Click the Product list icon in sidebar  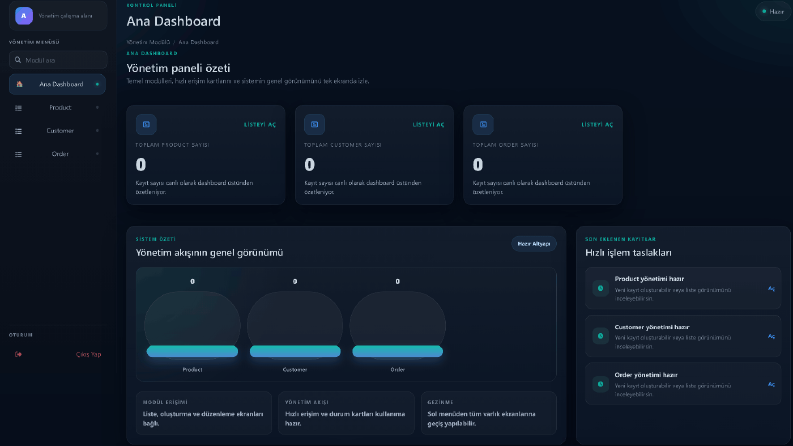[18, 108]
